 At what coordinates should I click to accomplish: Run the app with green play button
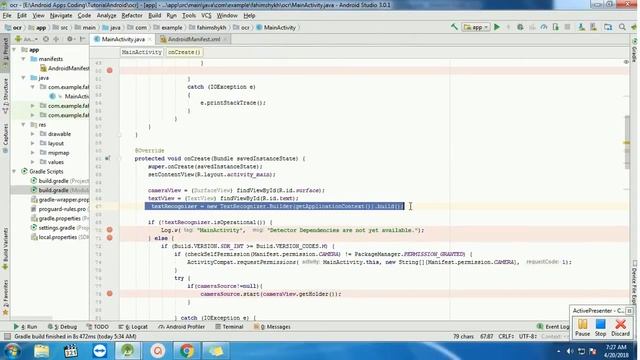(x=497, y=27)
